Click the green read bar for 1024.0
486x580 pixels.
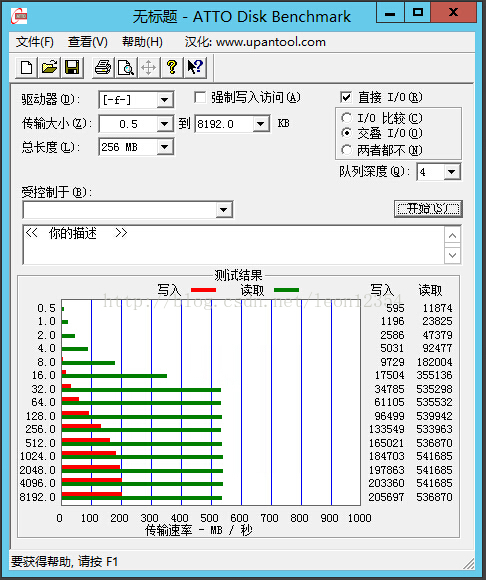point(142,457)
